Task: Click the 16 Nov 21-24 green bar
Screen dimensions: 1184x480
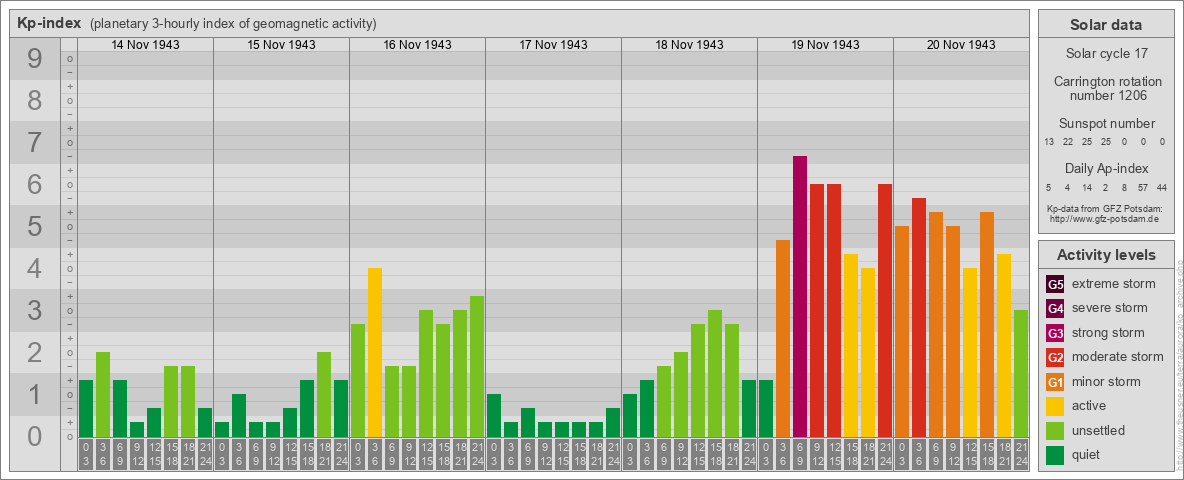Action: [477, 367]
